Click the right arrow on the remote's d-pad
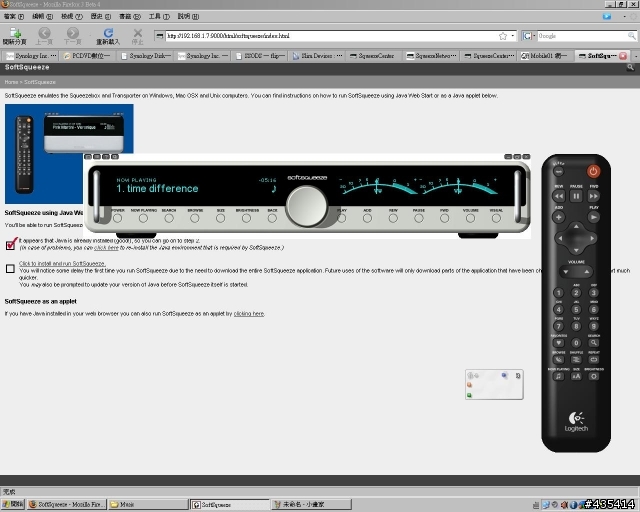Screen dimensions: 640x512 (x=591, y=238)
